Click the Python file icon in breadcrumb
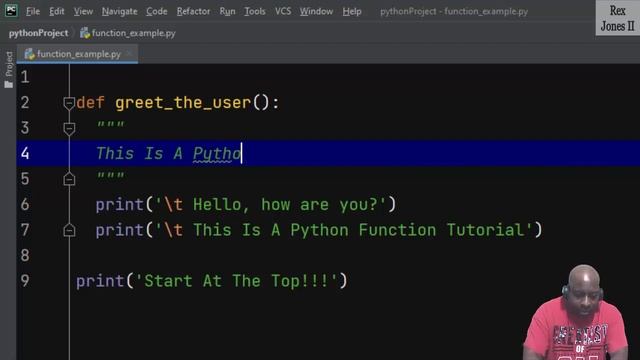640x360 pixels. (x=85, y=33)
